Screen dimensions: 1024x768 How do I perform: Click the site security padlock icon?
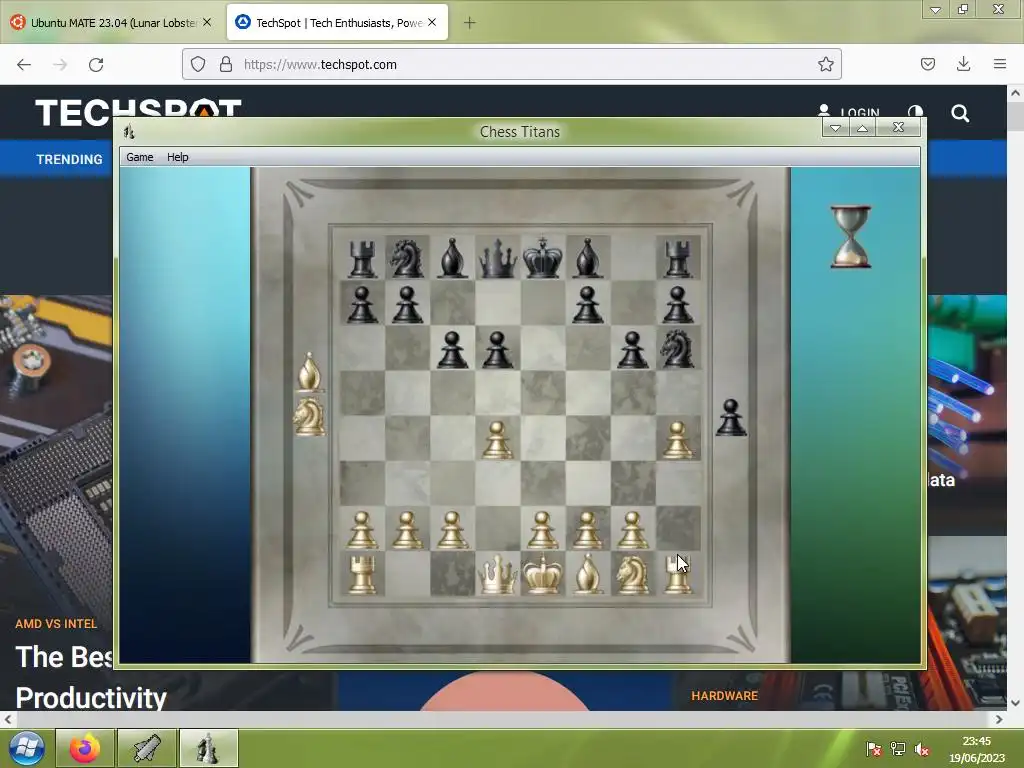point(226,64)
